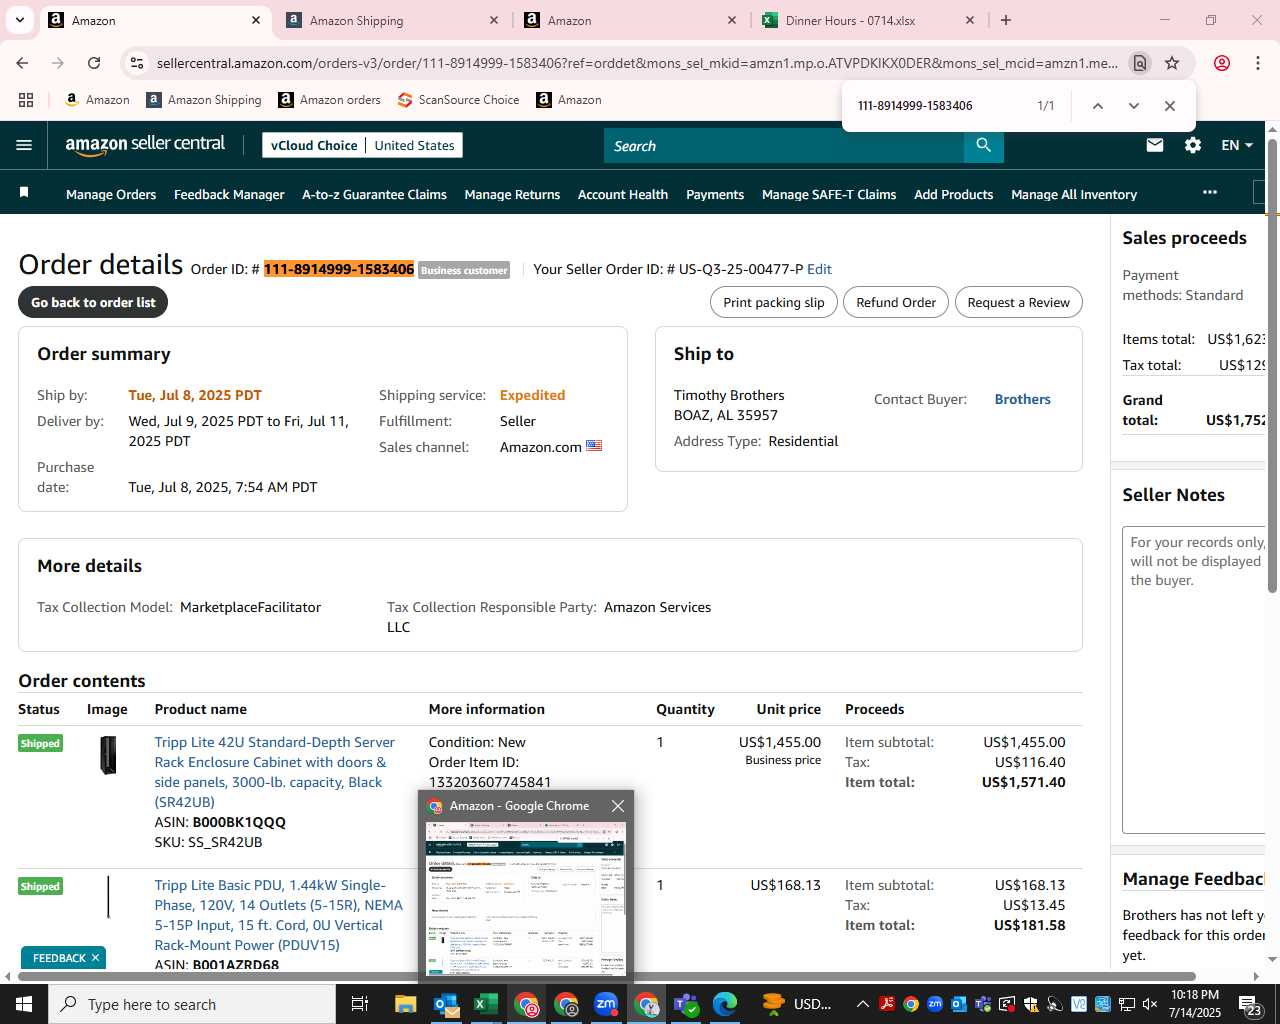This screenshot has width=1280, height=1024.
Task: Open File Explorer from the taskbar
Action: pyautogui.click(x=405, y=1004)
